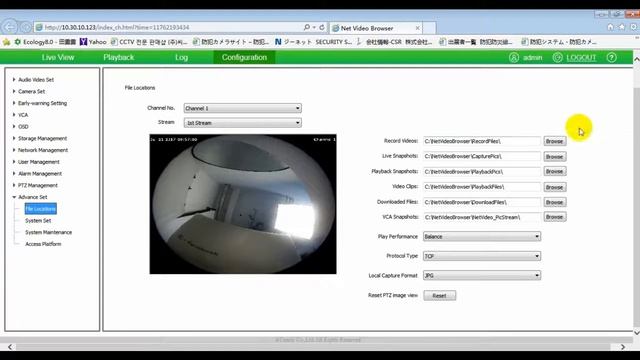Open the browser home icon

611,27
